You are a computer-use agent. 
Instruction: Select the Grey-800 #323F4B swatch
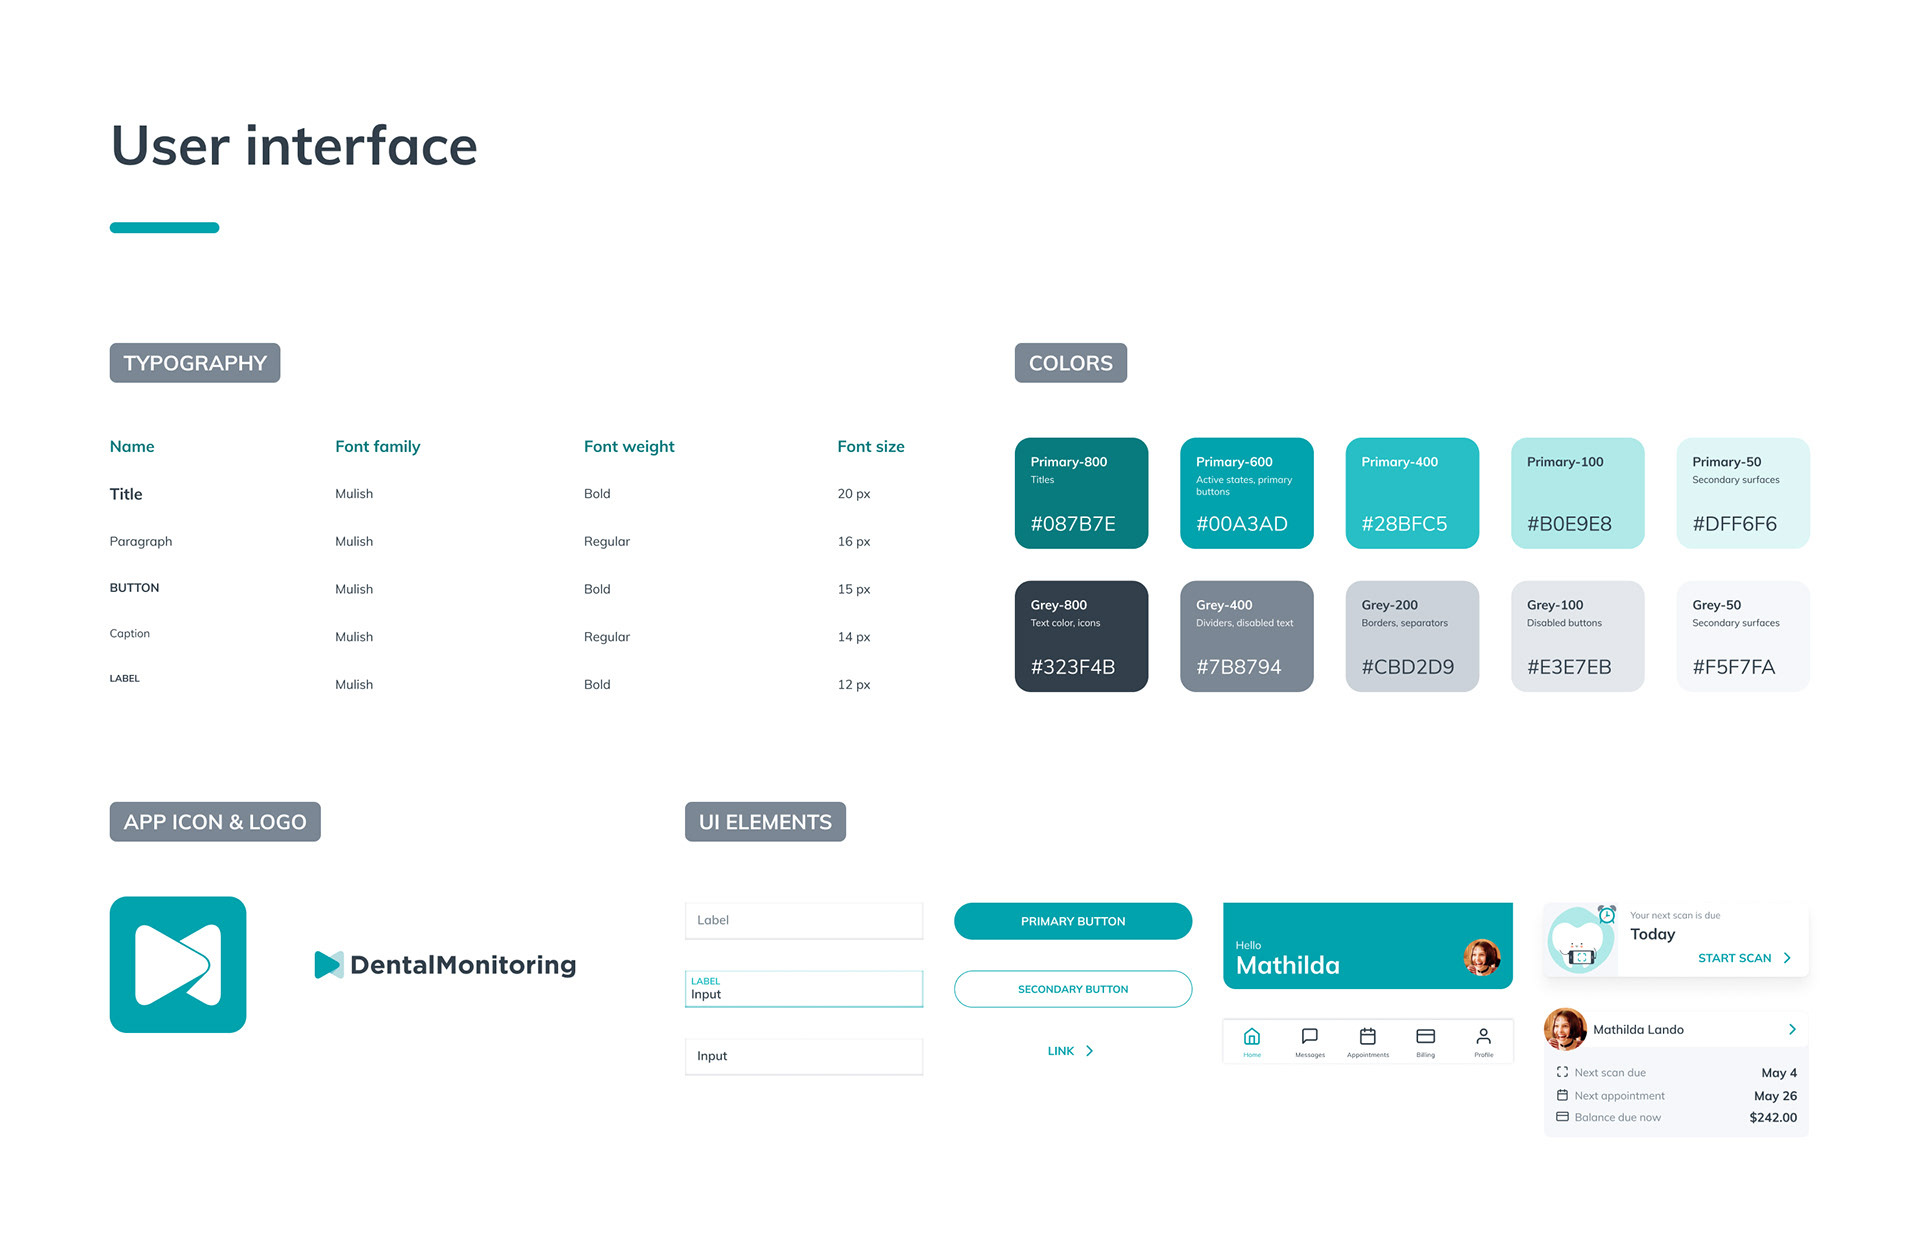click(x=1081, y=636)
